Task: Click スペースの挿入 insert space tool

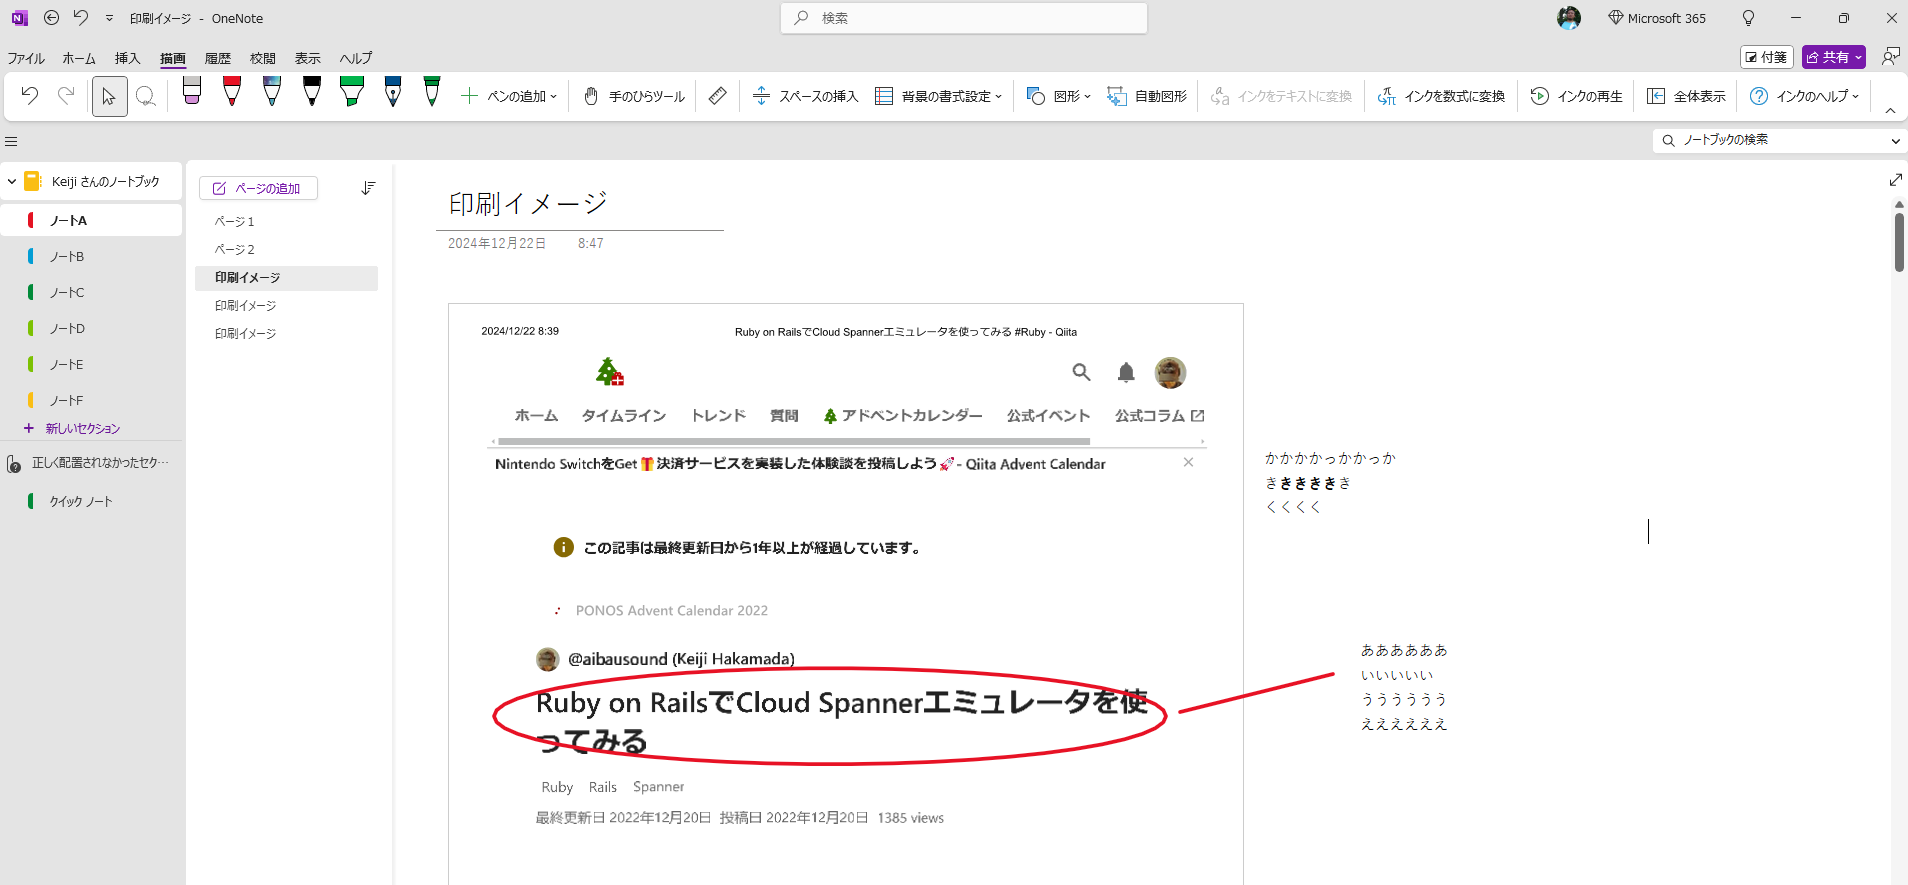Action: [x=805, y=96]
